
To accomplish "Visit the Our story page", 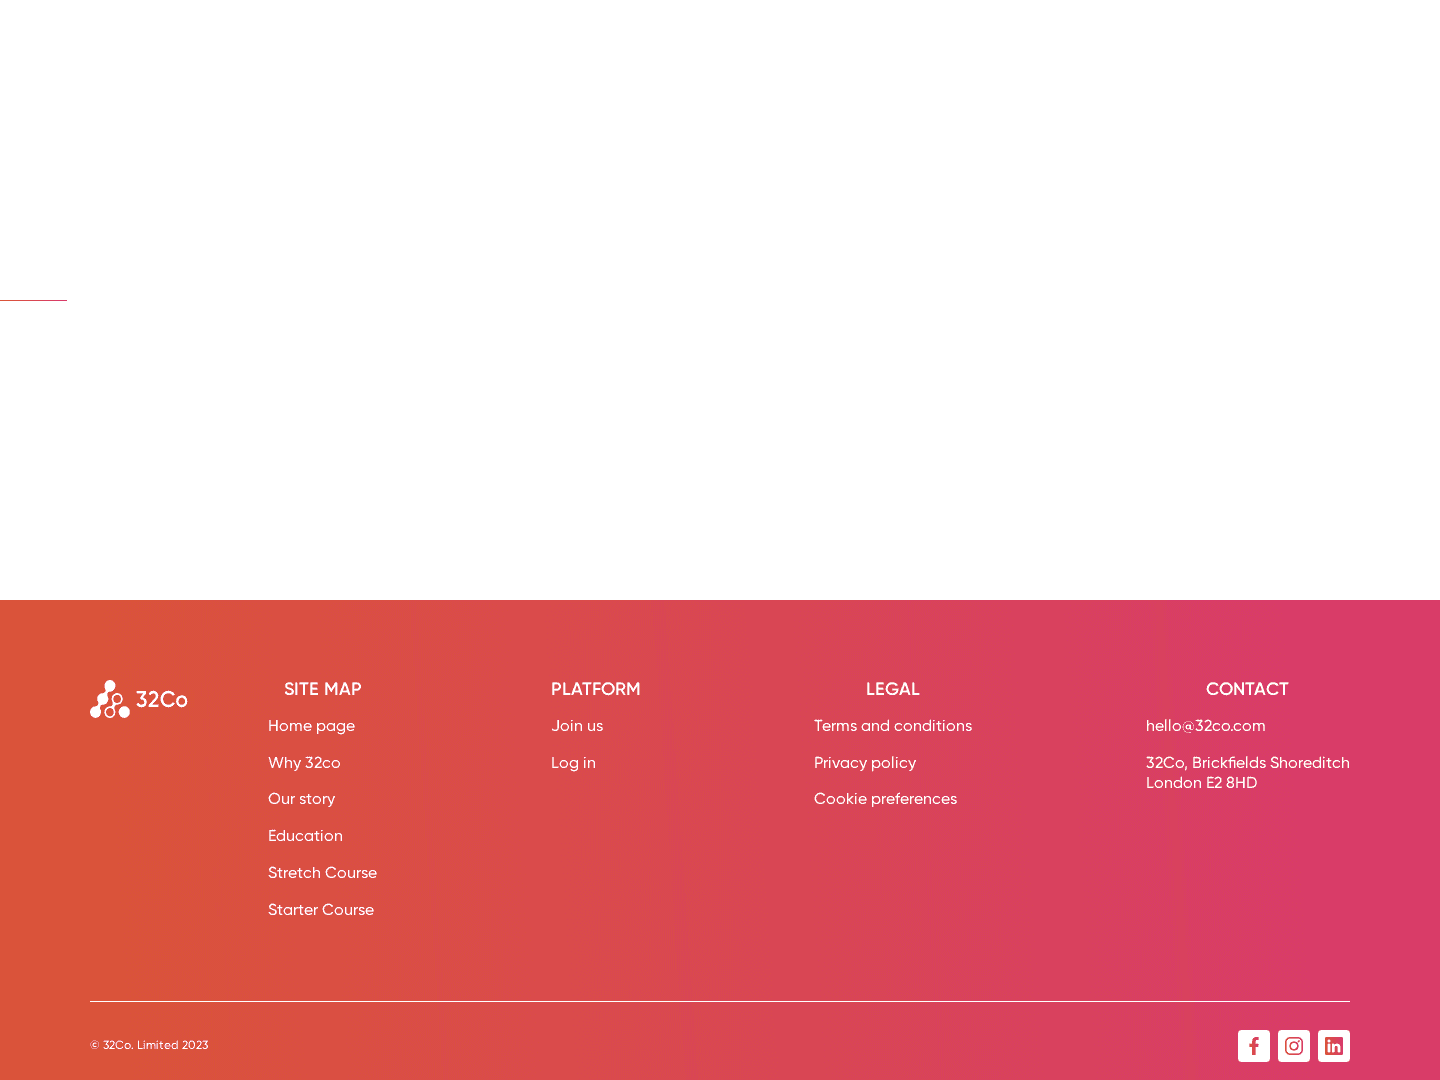I will pyautogui.click(x=301, y=799).
